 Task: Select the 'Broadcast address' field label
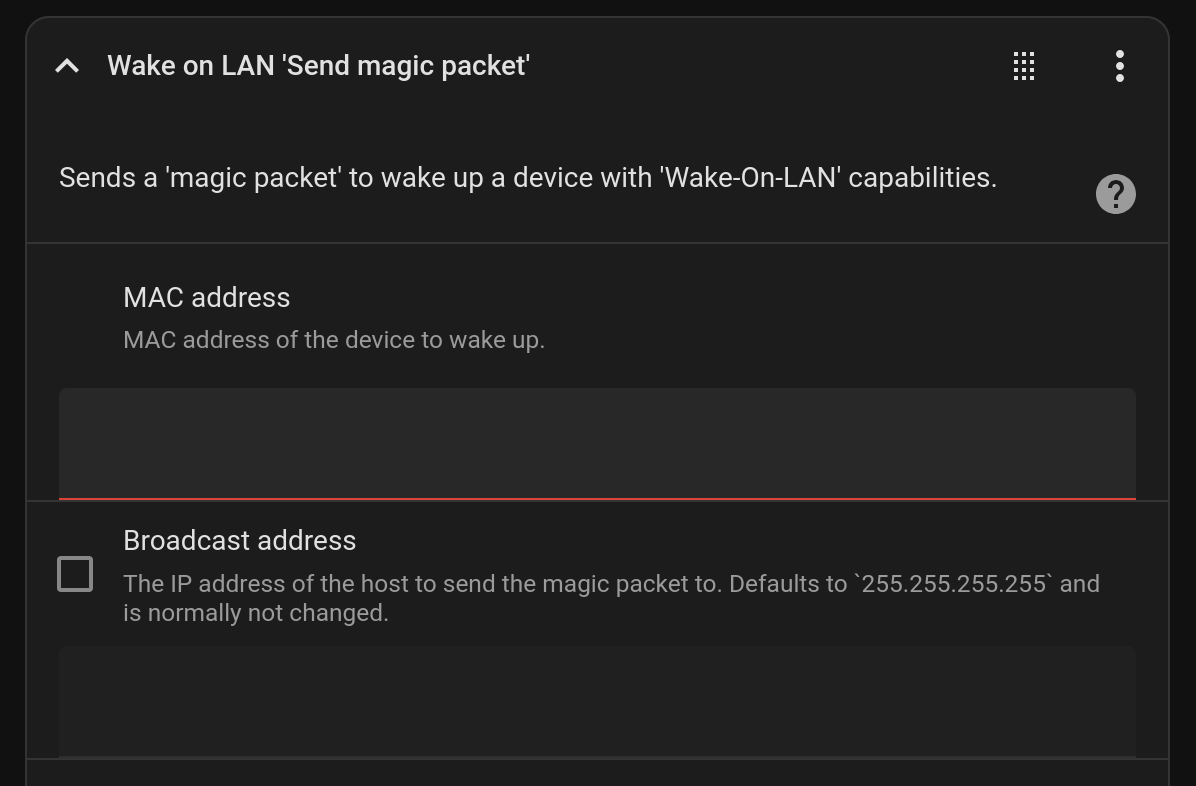coord(240,540)
